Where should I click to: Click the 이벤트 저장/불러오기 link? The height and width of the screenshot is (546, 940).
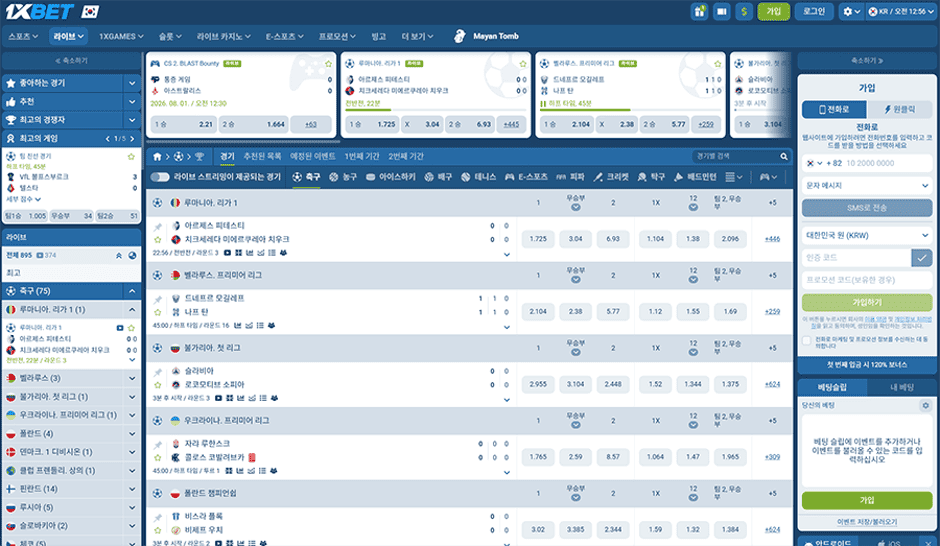tap(867, 522)
